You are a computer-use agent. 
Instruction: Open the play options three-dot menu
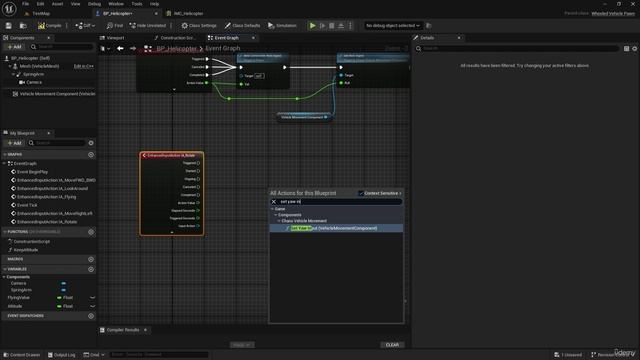point(350,26)
